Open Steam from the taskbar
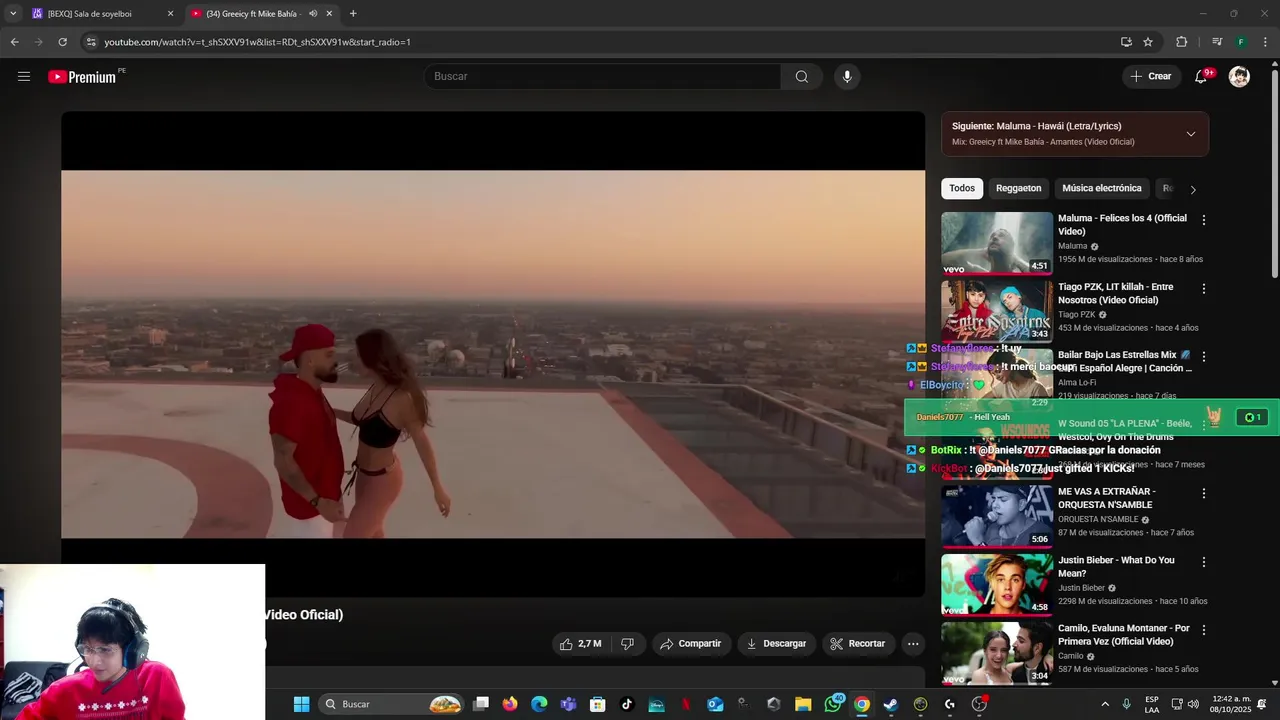Screen dimensions: 1280x720 tap(891, 704)
